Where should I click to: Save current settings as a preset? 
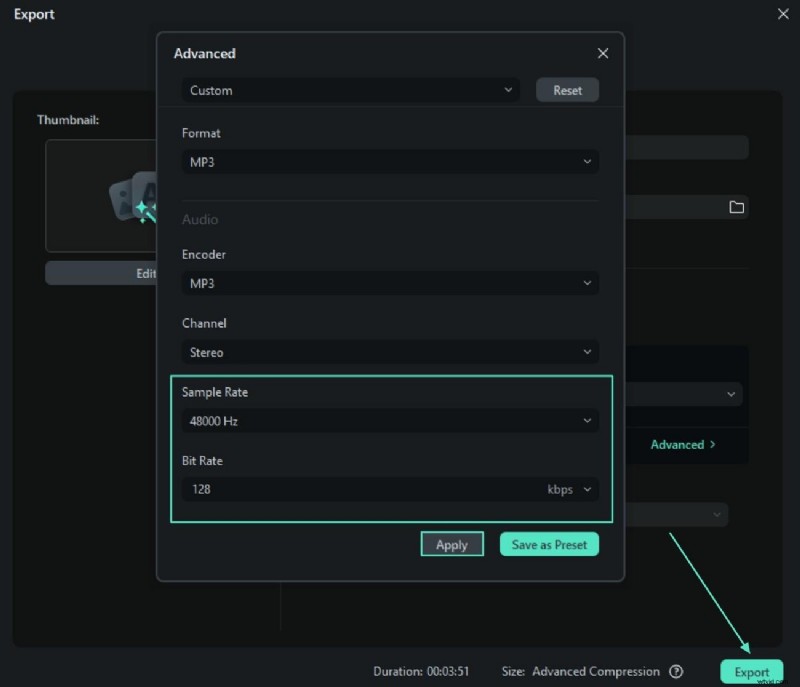[x=549, y=544]
